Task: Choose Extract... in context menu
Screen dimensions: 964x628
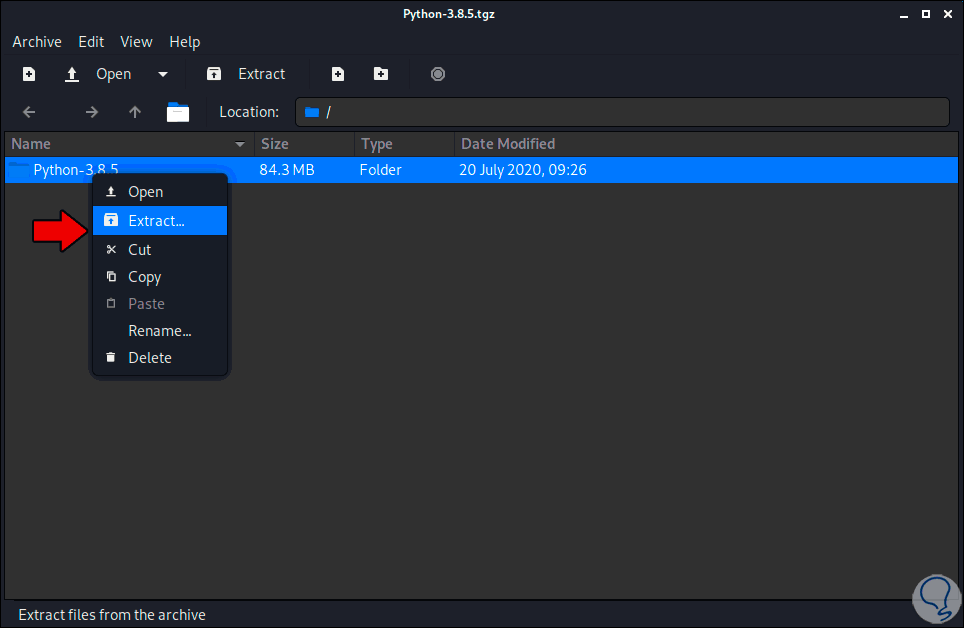Action: (160, 221)
